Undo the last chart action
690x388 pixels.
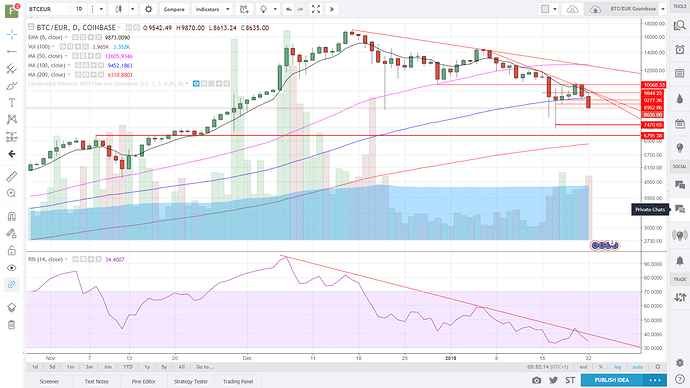point(289,9)
